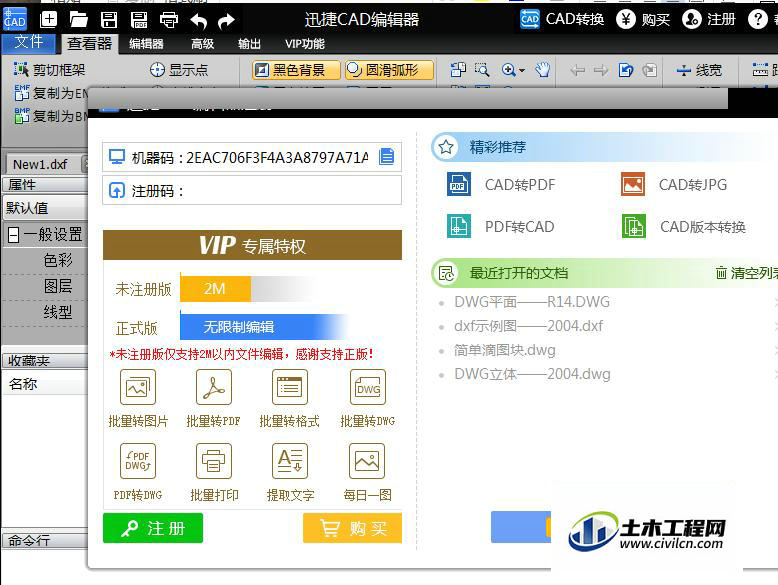Open recent file dxf示例图——2004.dxf

528,326
